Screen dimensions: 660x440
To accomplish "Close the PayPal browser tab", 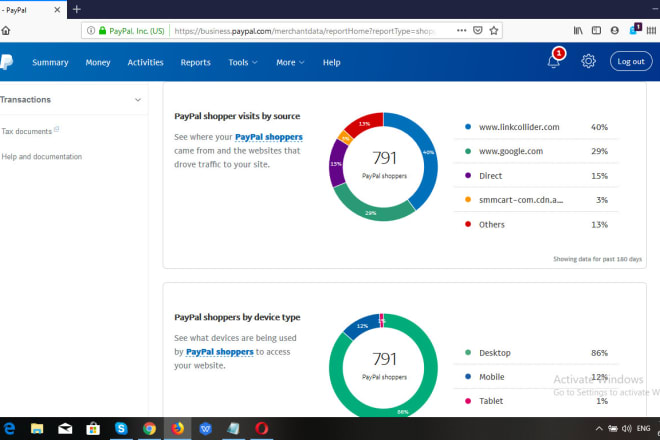I will (57, 10).
